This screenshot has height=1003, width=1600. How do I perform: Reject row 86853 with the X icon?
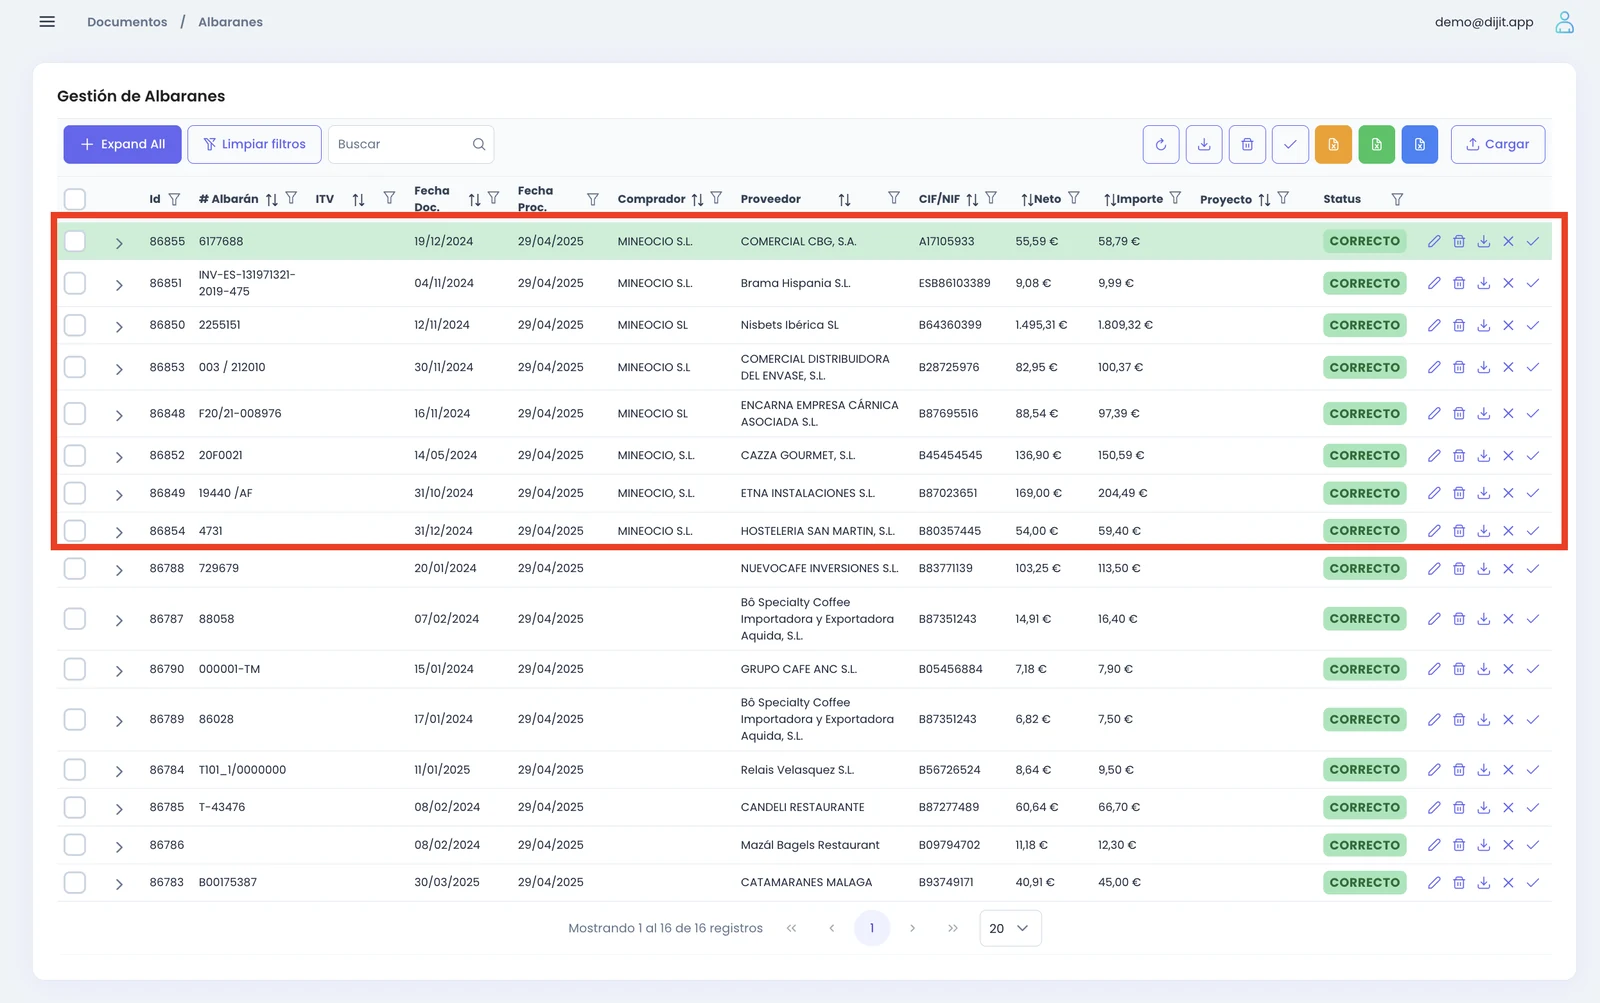pos(1508,367)
